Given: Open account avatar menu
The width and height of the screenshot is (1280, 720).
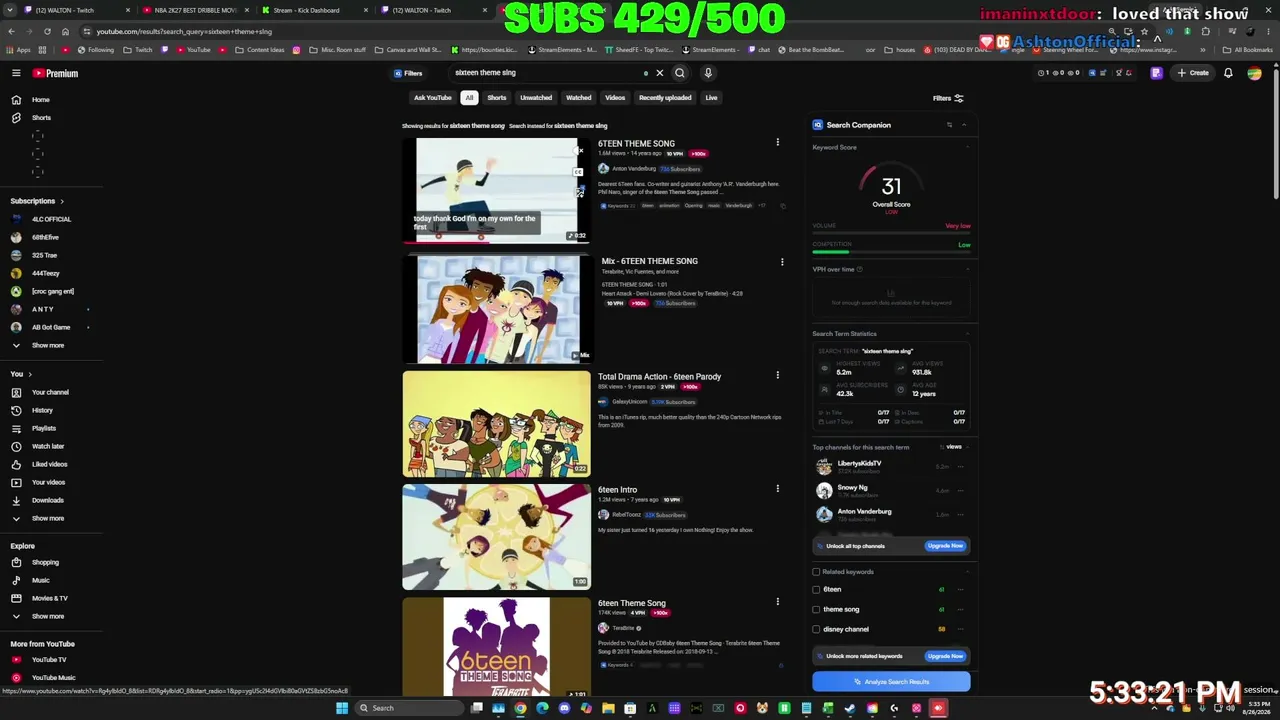Looking at the screenshot, I should coord(1254,73).
